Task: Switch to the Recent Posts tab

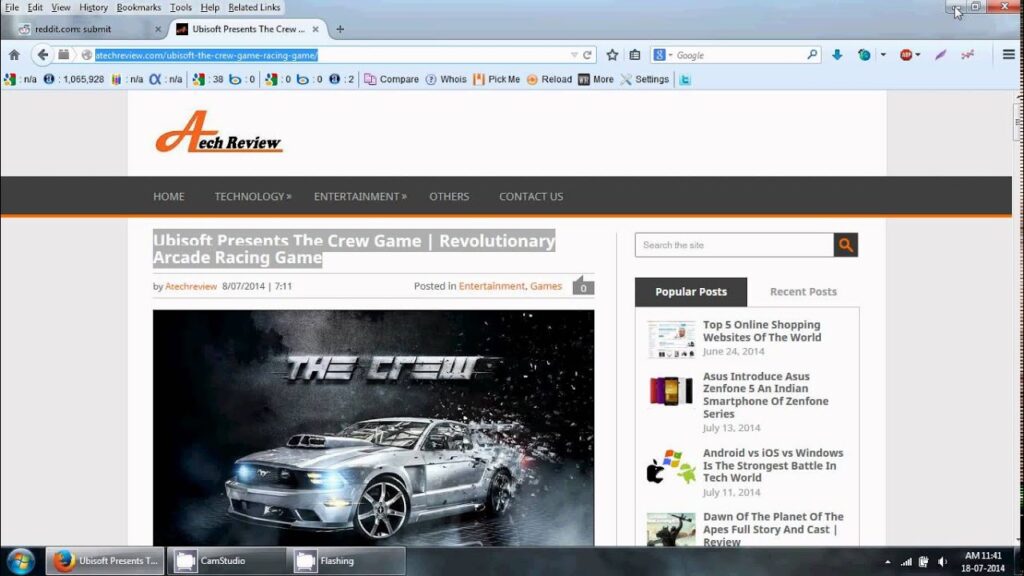Action: pyautogui.click(x=803, y=292)
